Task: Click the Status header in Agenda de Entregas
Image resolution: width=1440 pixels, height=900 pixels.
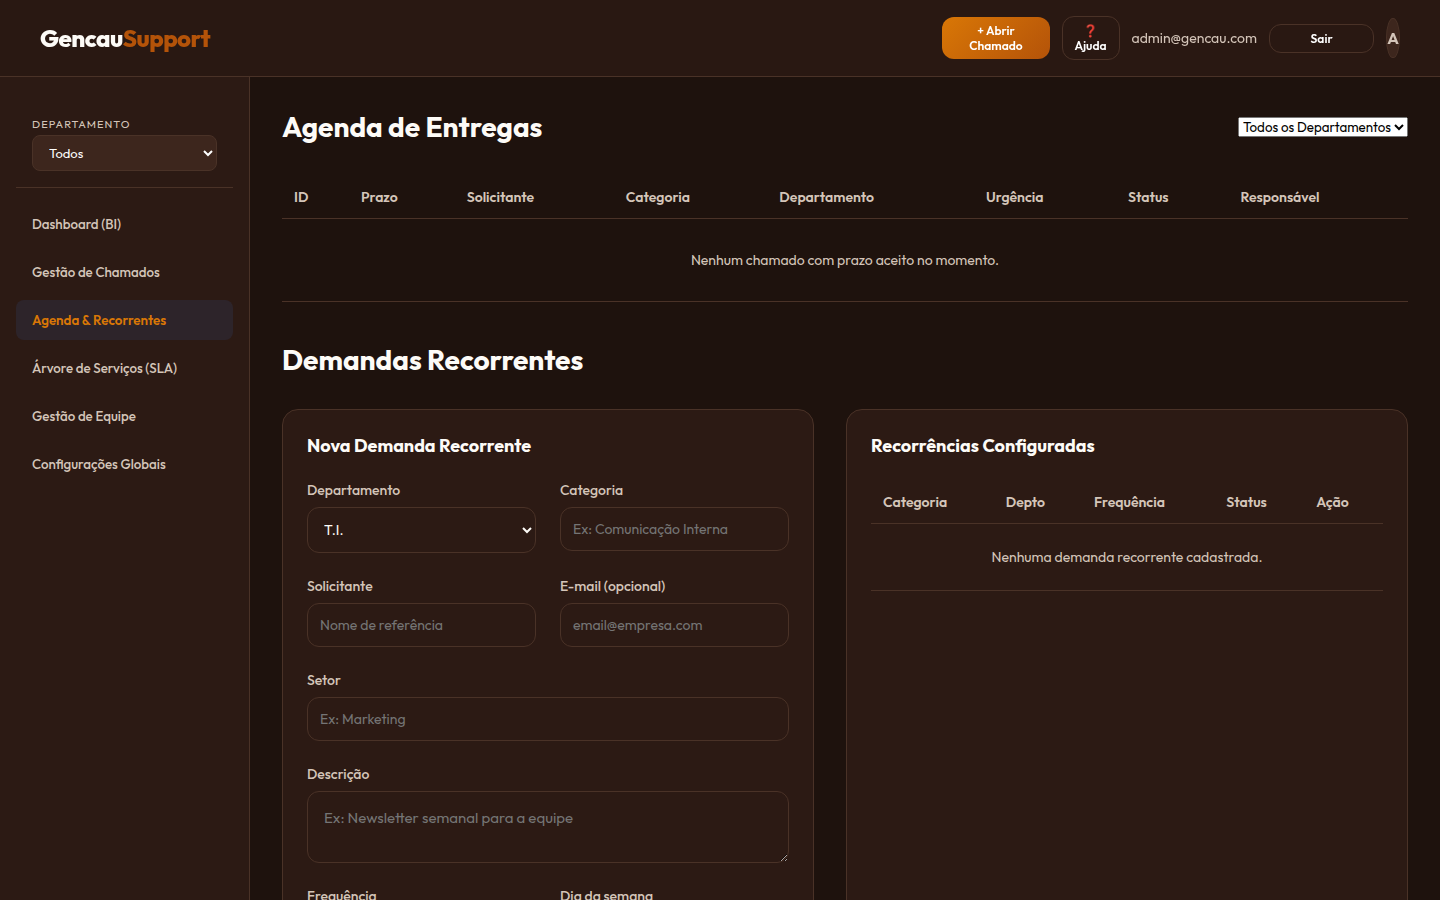Action: pyautogui.click(x=1148, y=197)
